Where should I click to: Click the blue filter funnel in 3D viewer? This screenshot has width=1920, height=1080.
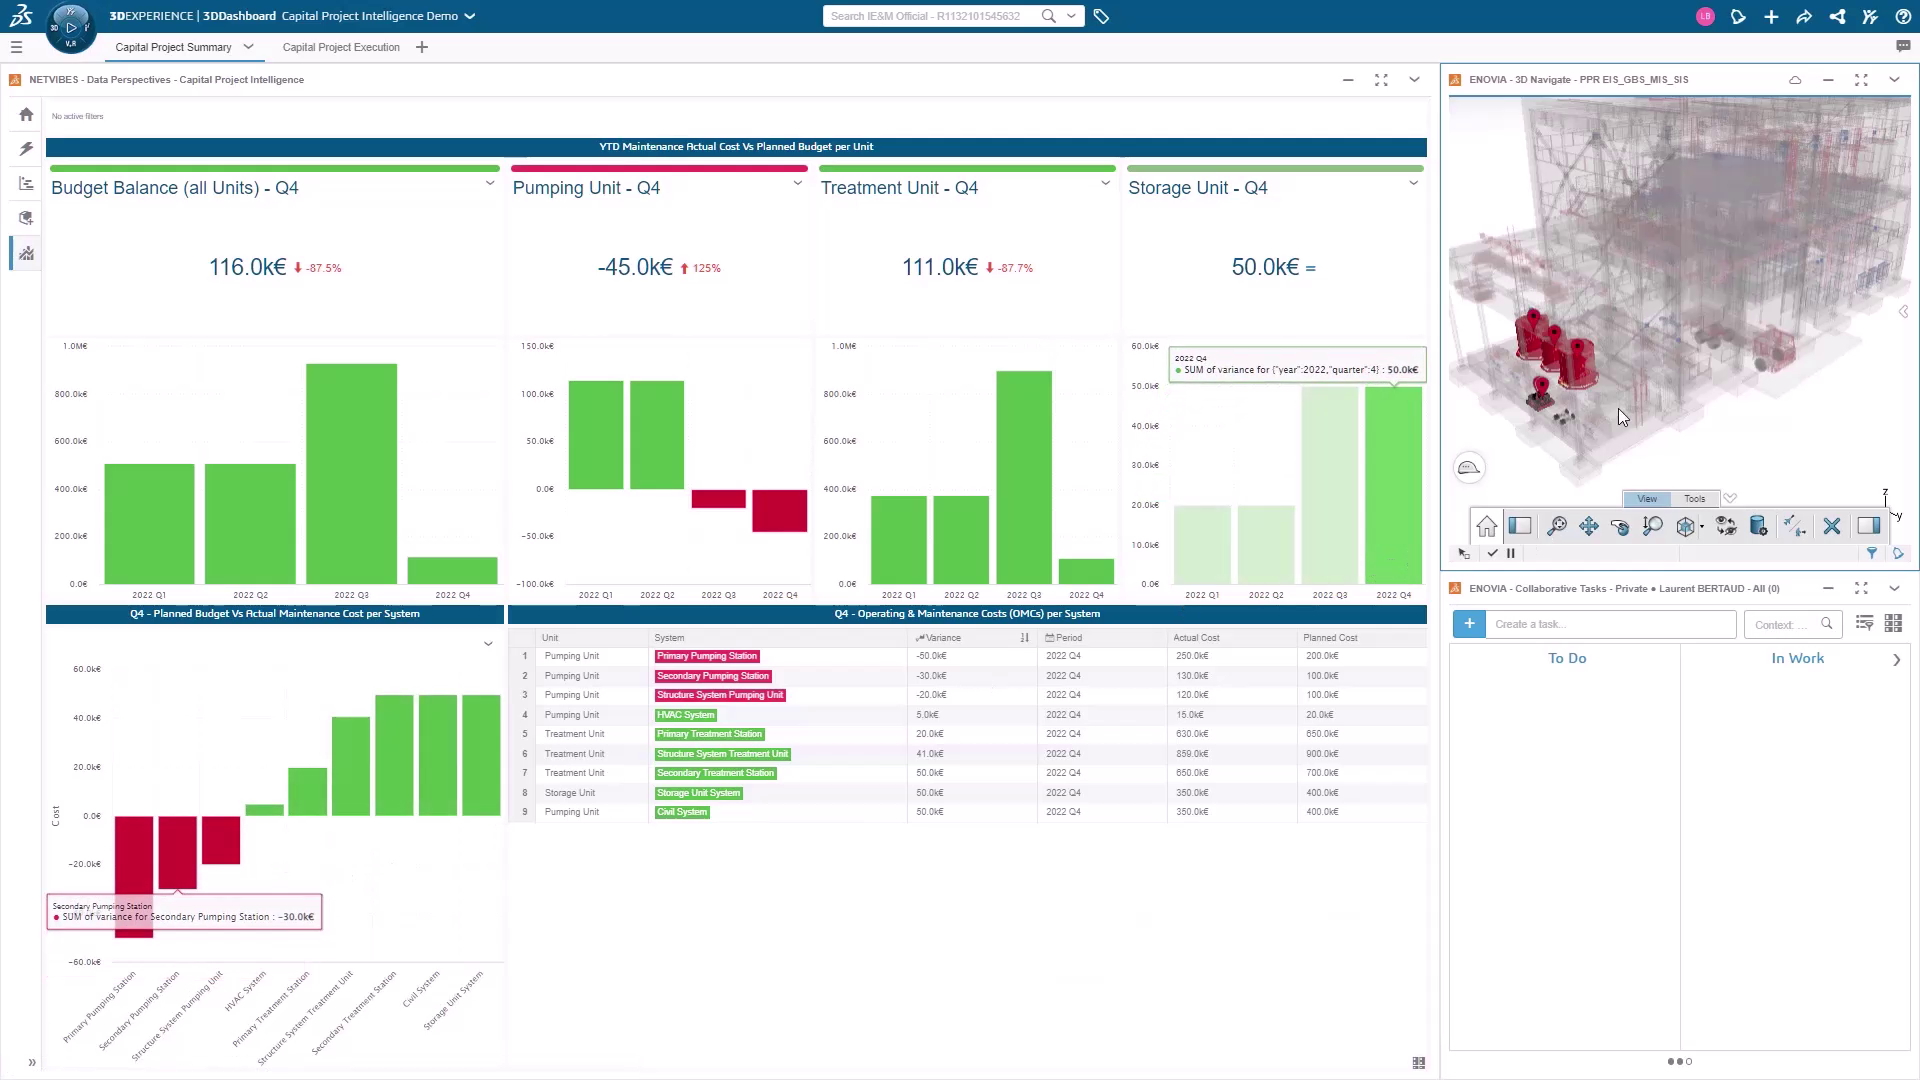(x=1872, y=553)
